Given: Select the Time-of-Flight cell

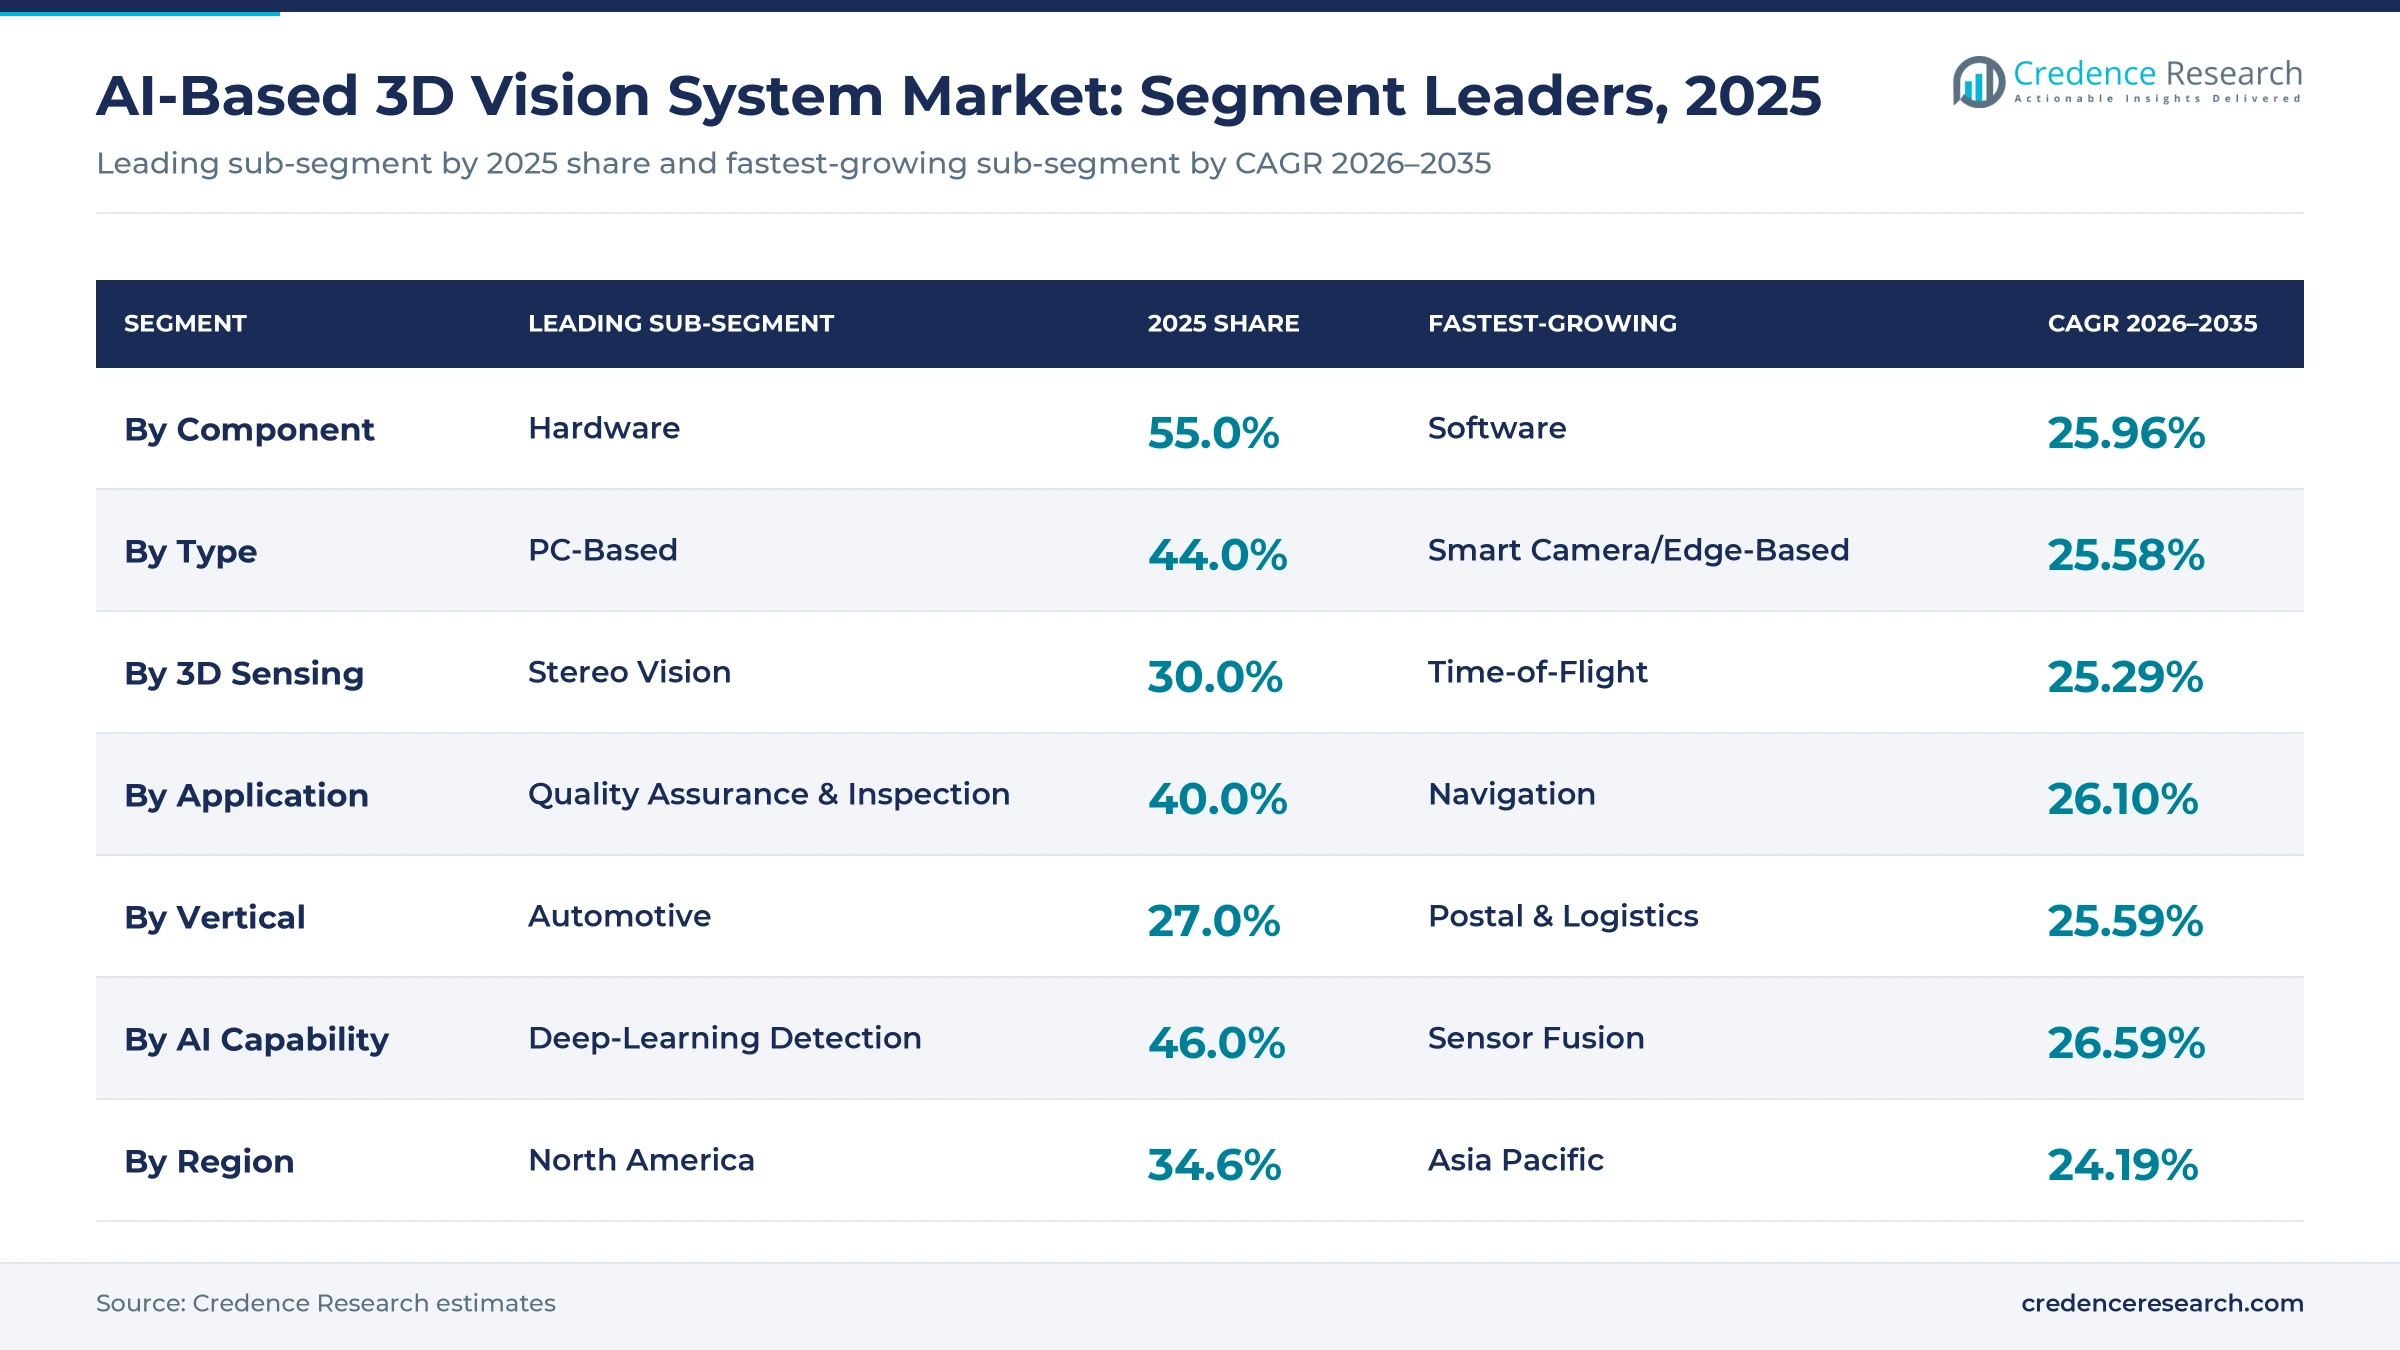Looking at the screenshot, I should pyautogui.click(x=1537, y=672).
